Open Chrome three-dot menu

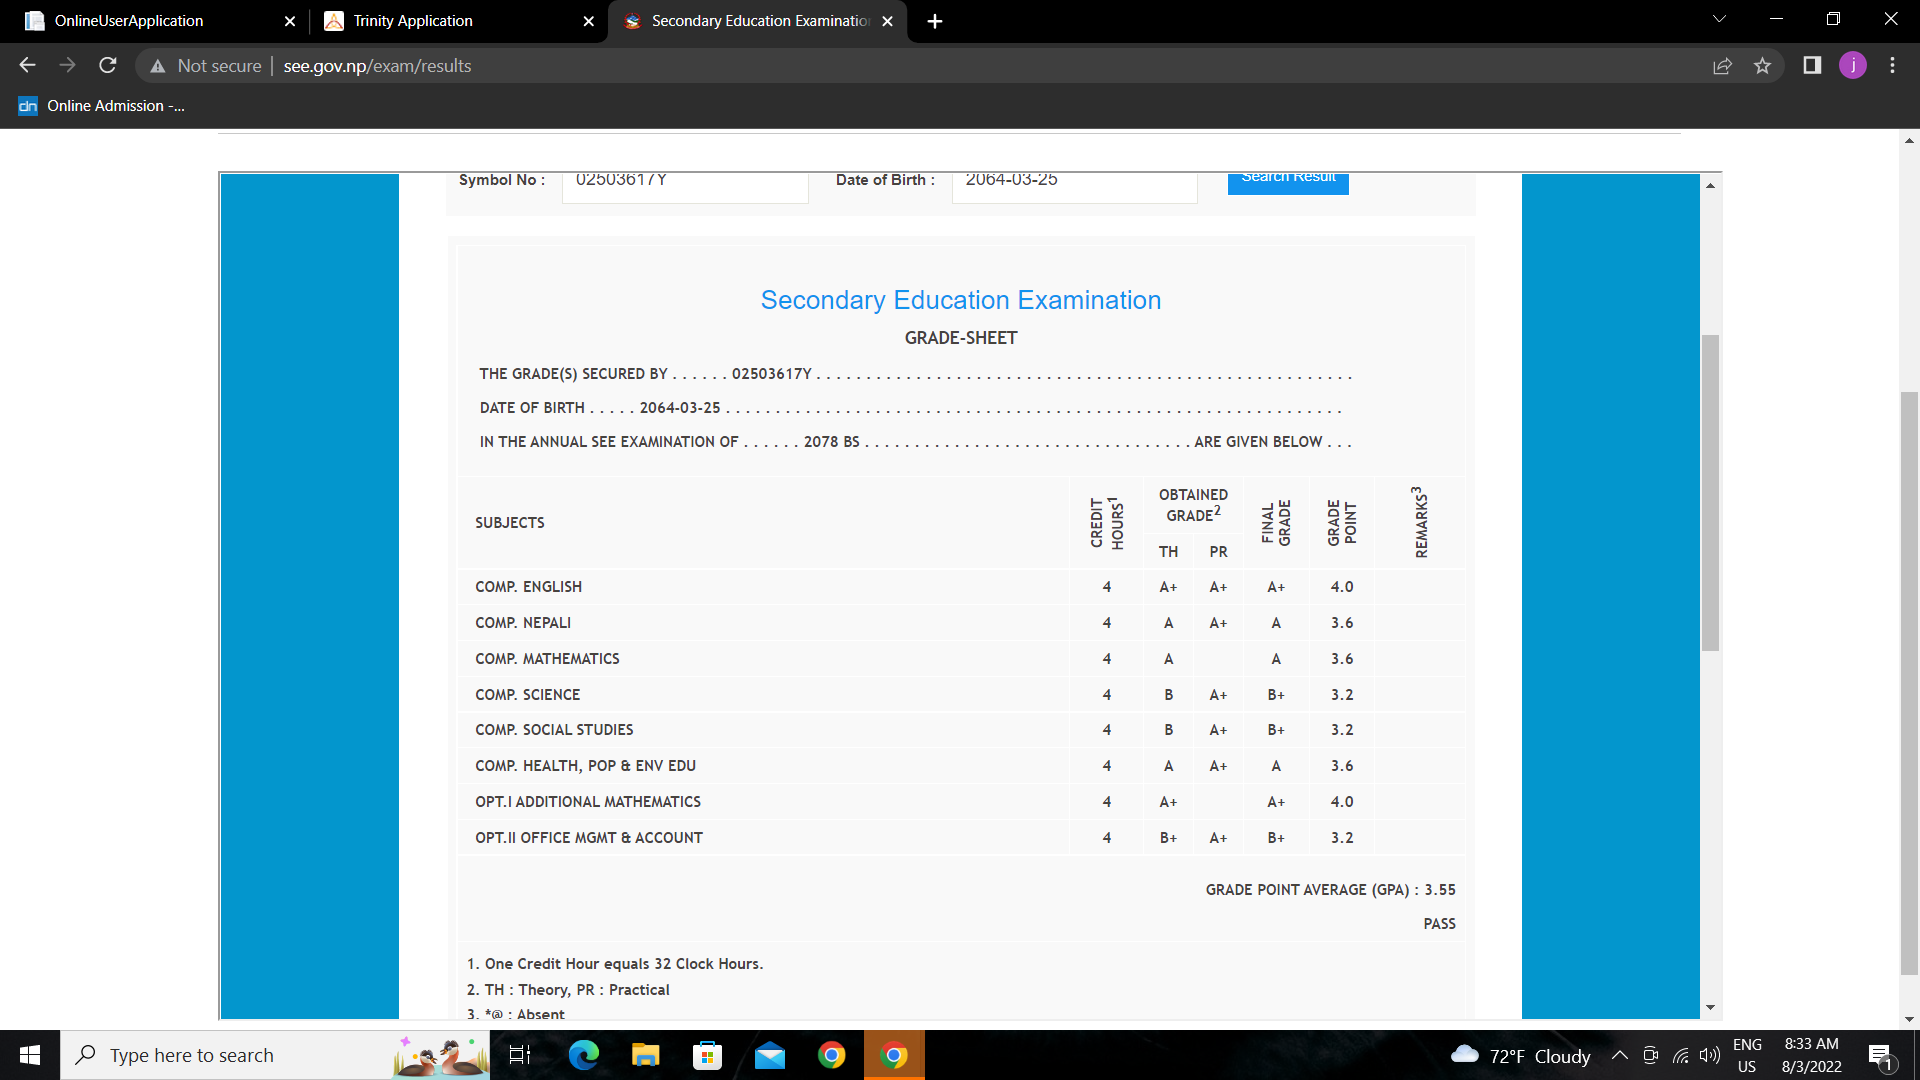[x=1892, y=66]
